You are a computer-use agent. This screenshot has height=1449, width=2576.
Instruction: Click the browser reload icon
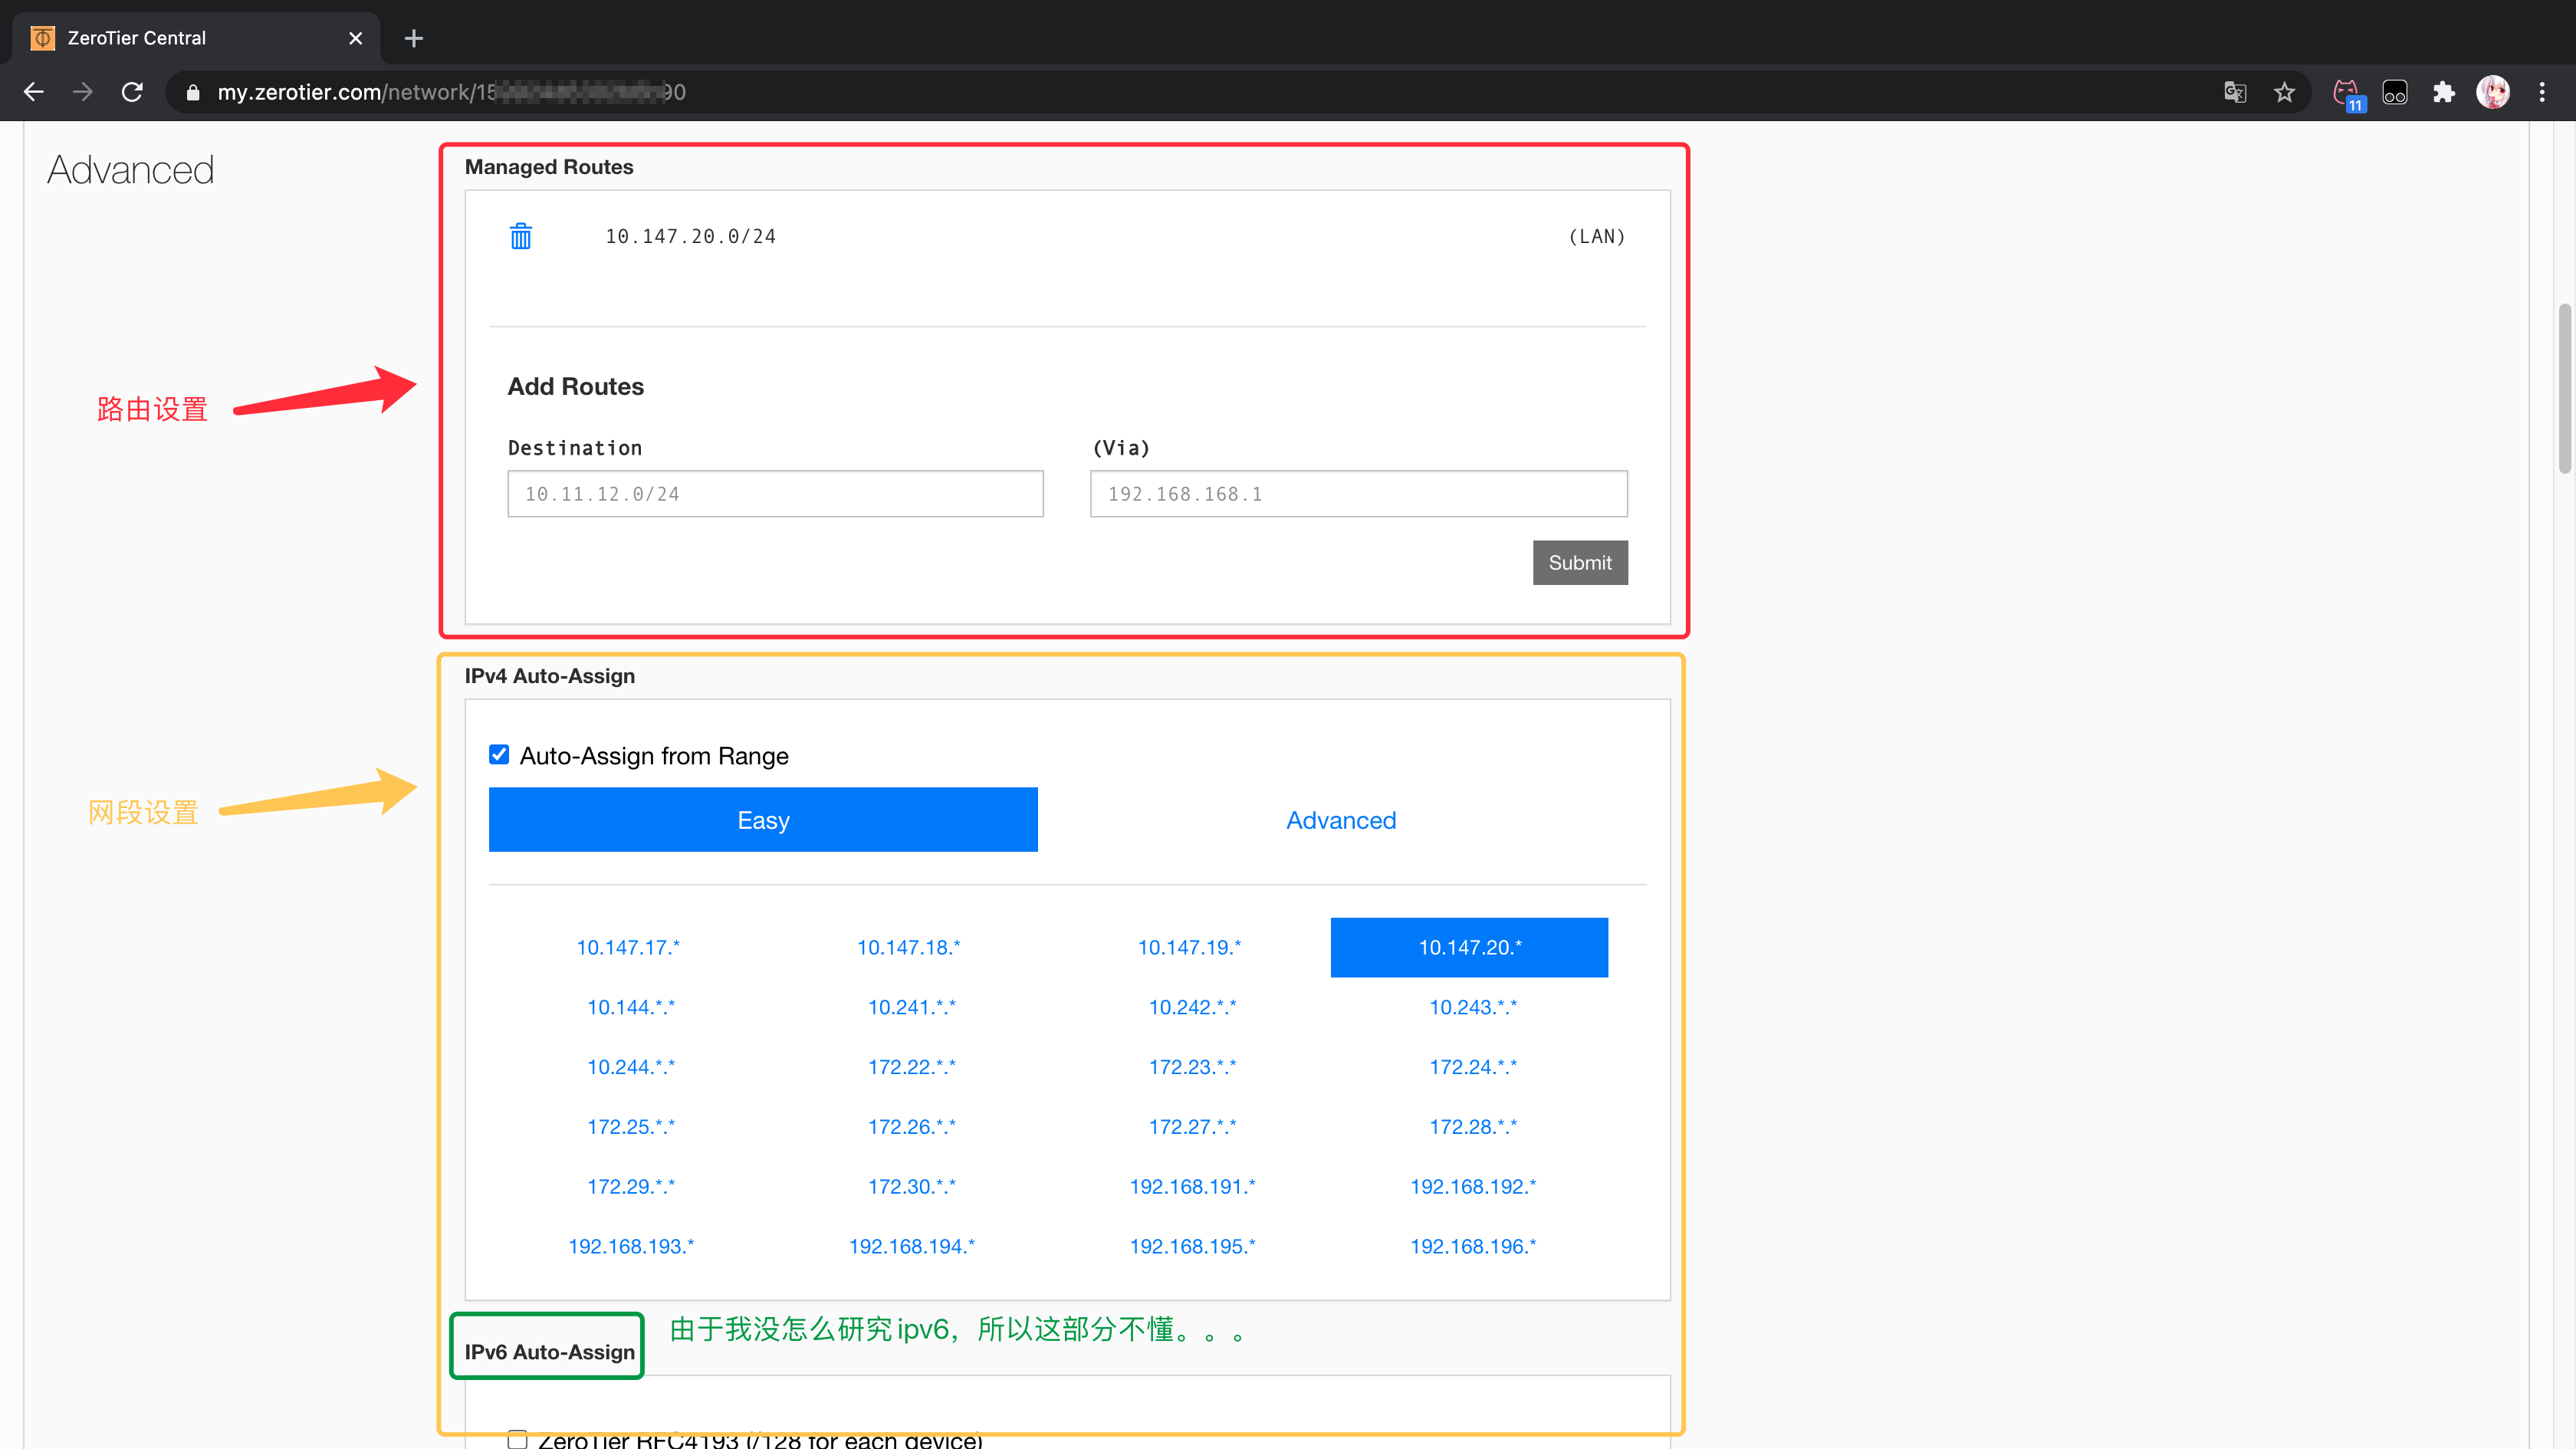pyautogui.click(x=132, y=92)
